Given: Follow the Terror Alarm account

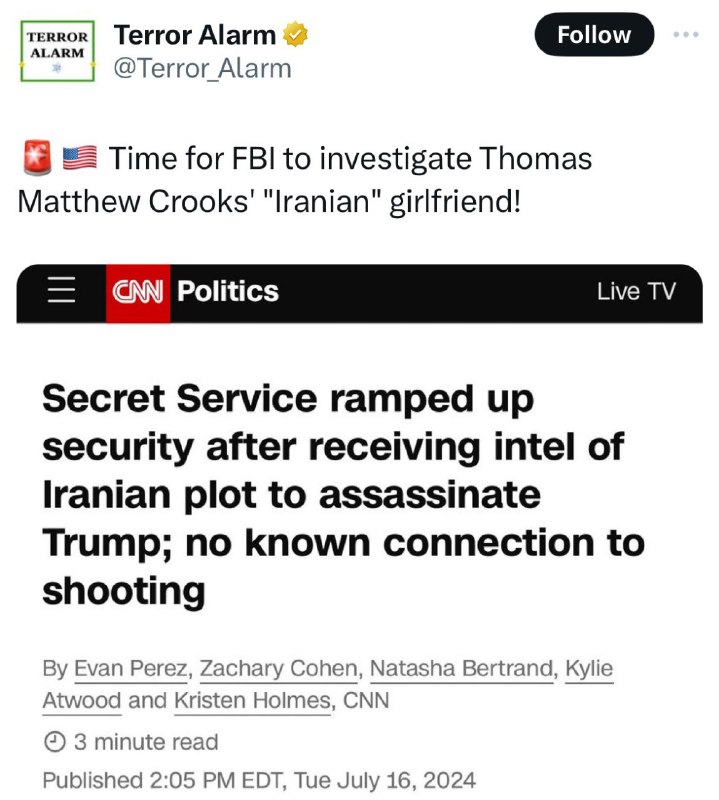Looking at the screenshot, I should 594,35.
